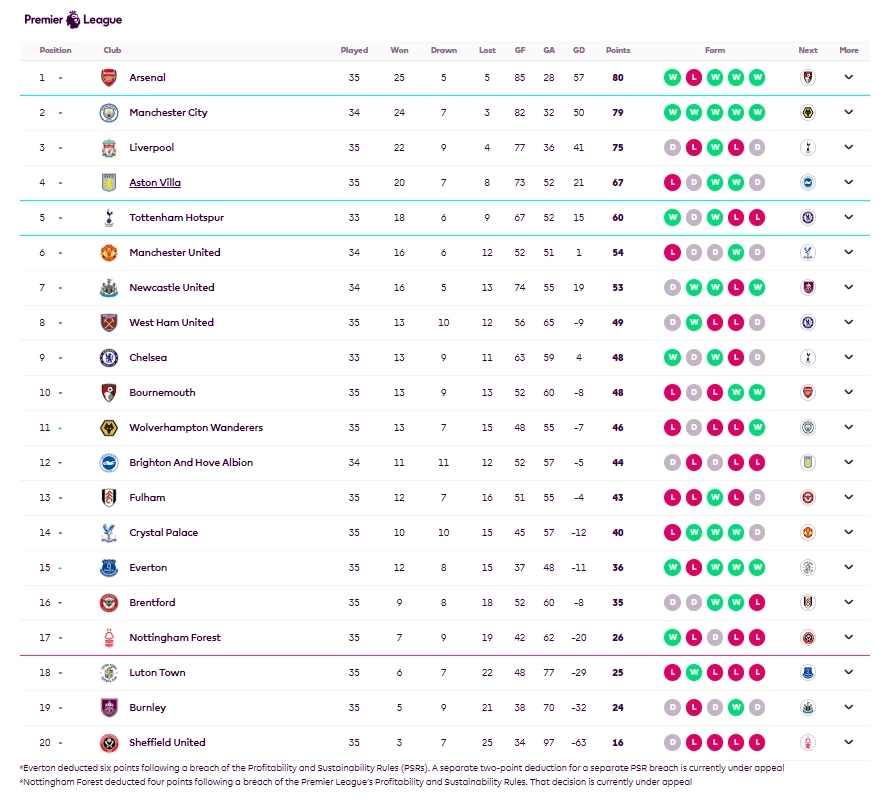This screenshot has width=895, height=802.
Task: Open the Wolverhampton Wanderers club link
Action: [196, 428]
